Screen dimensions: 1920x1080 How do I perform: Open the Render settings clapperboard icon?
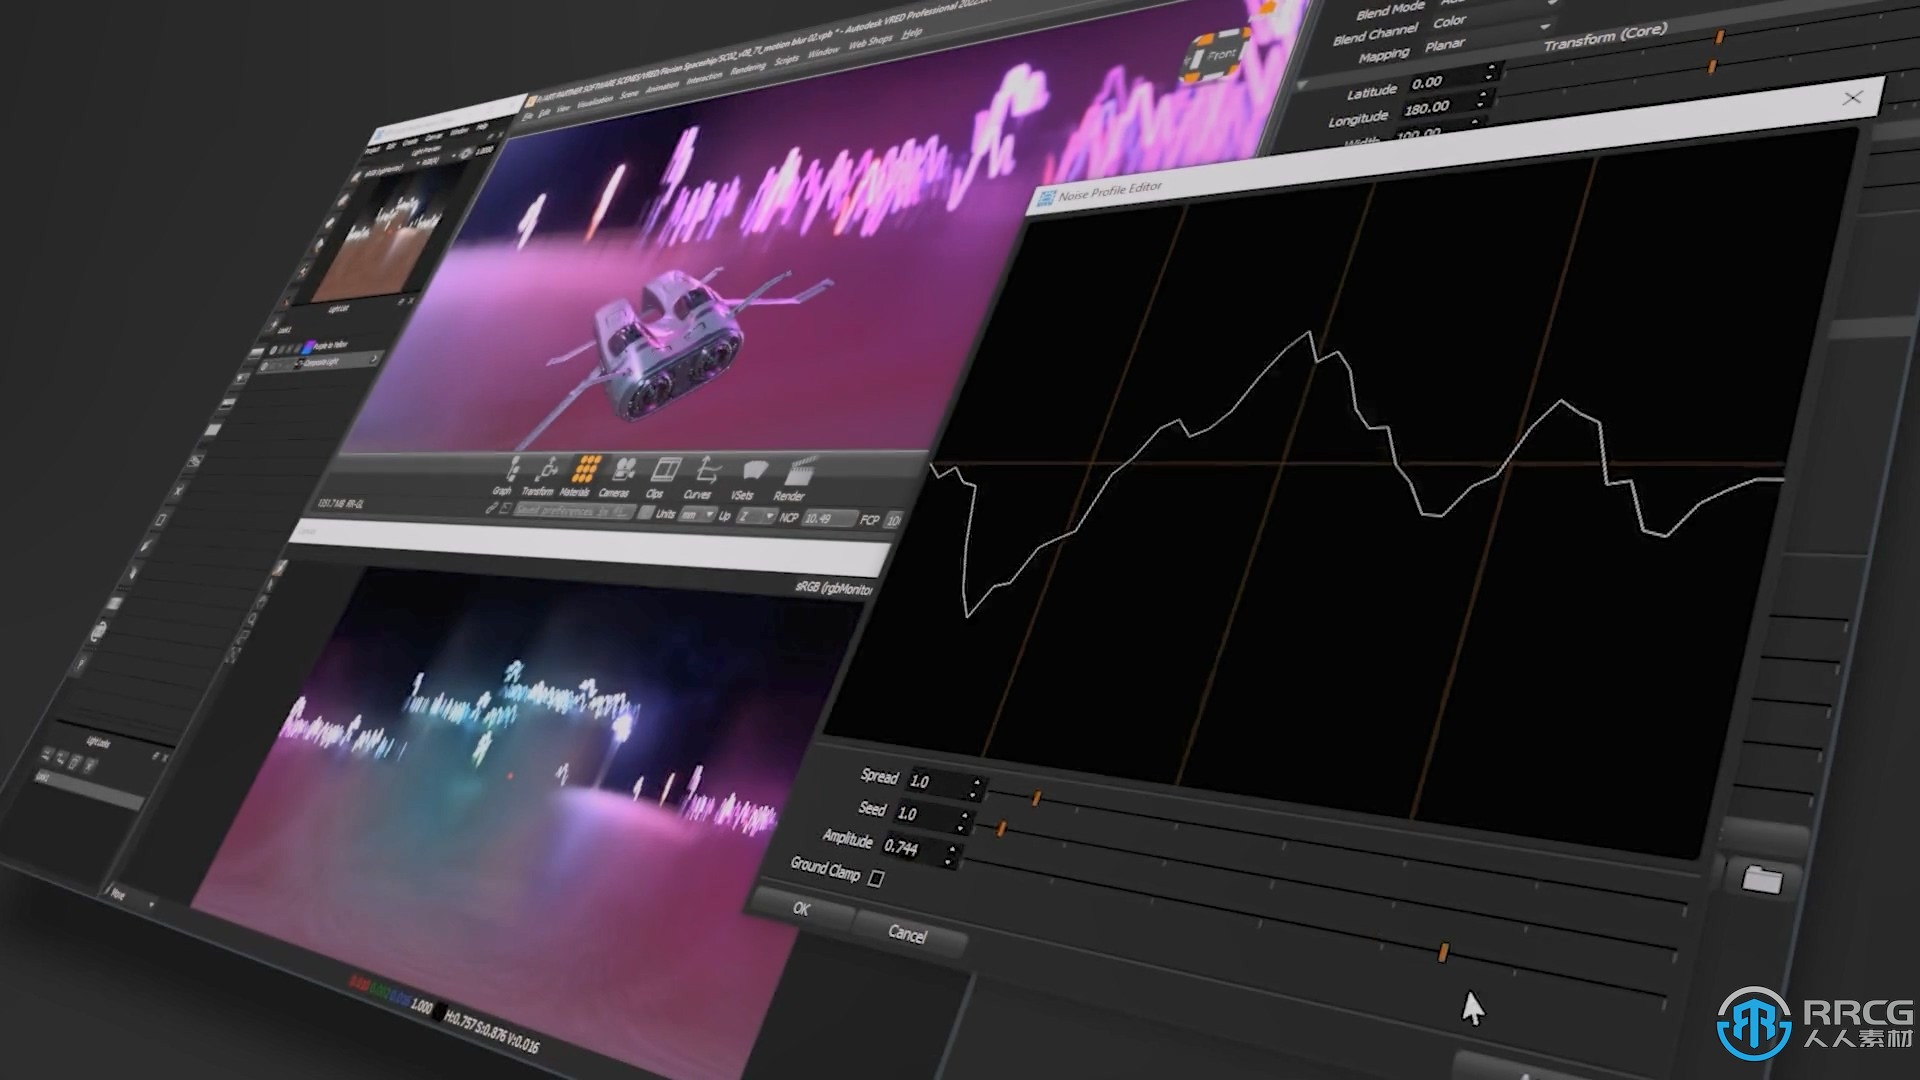click(x=795, y=481)
